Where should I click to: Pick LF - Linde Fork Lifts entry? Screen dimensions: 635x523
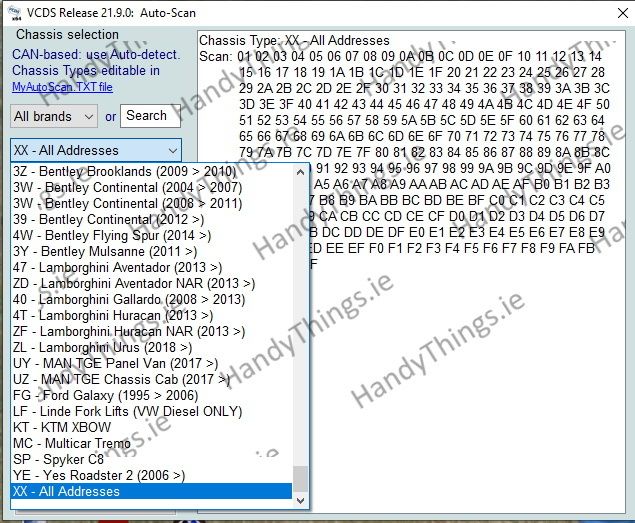click(151, 412)
